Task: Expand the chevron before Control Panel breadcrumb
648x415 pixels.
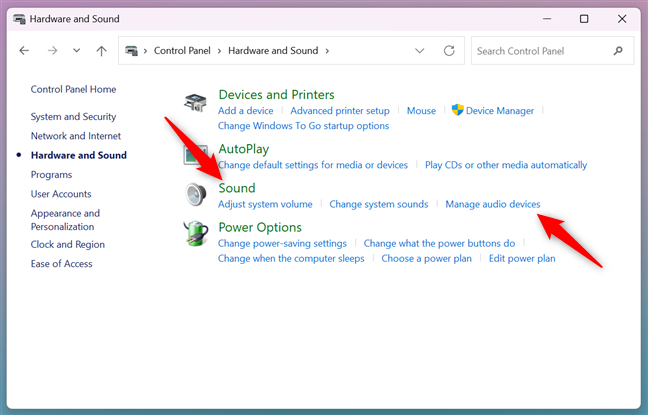Action: [x=145, y=51]
